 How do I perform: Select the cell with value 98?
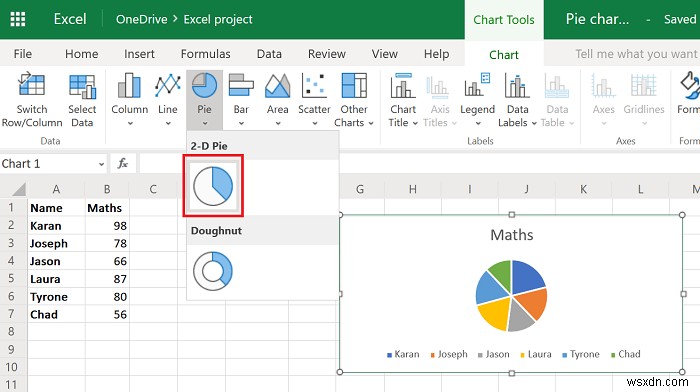(x=107, y=225)
